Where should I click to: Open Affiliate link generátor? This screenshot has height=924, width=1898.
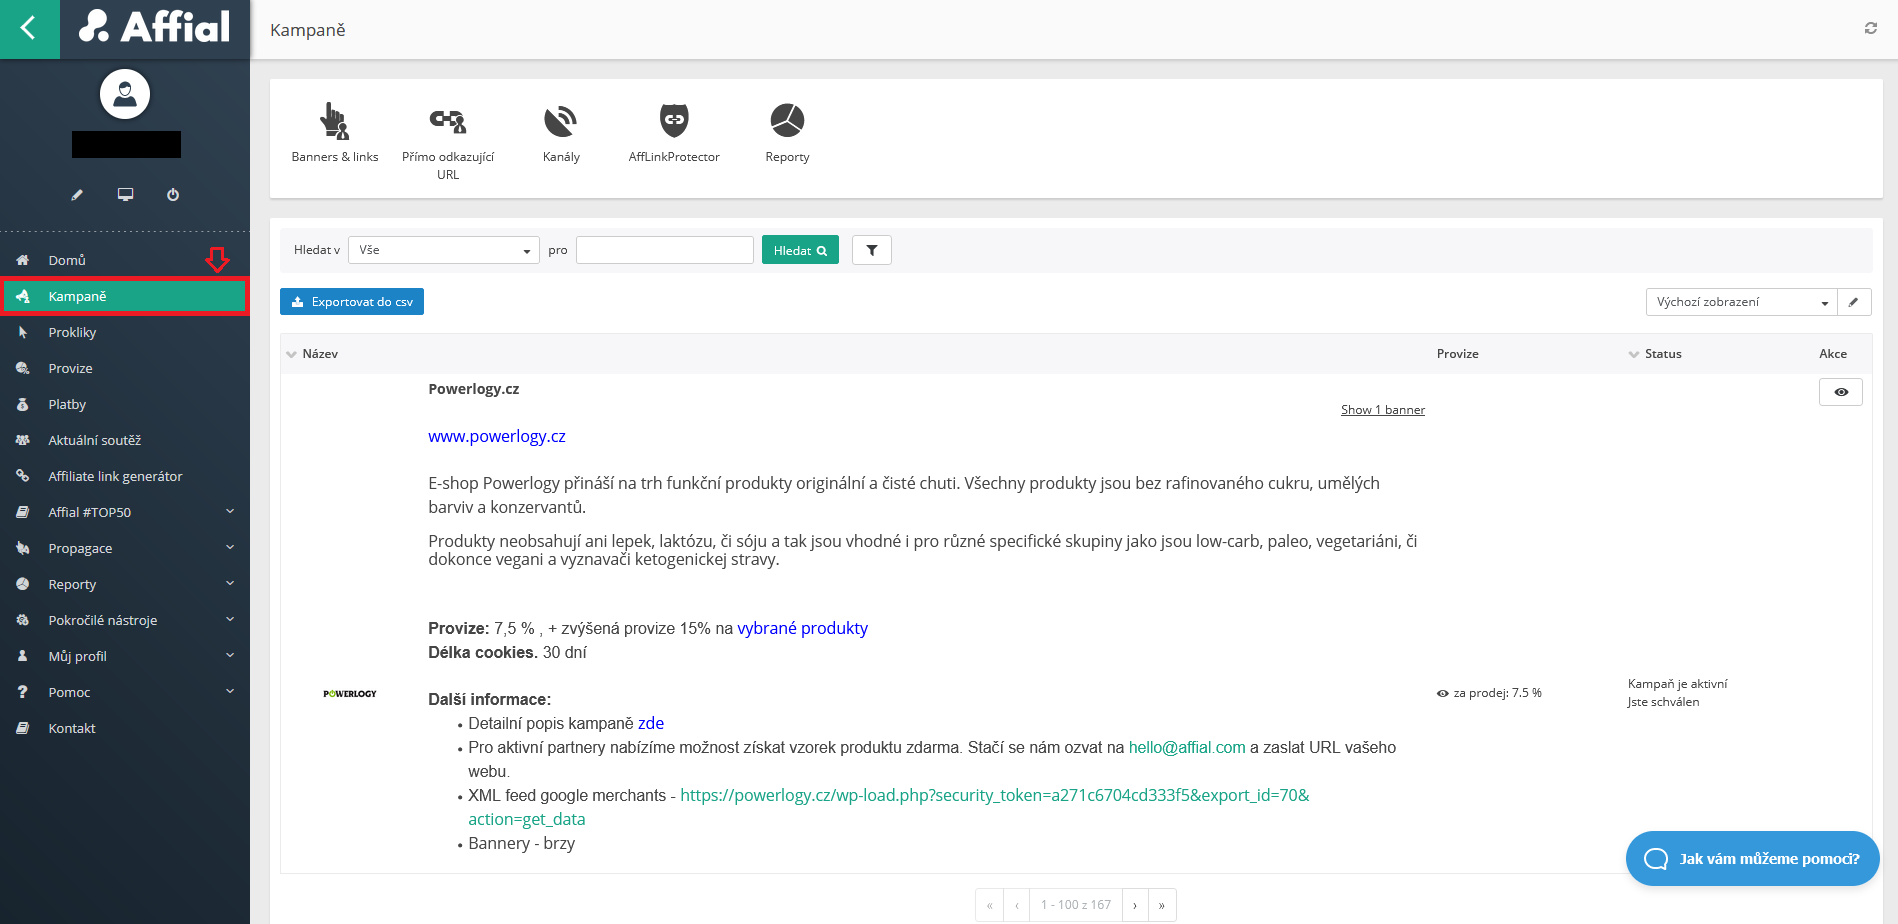pos(125,476)
